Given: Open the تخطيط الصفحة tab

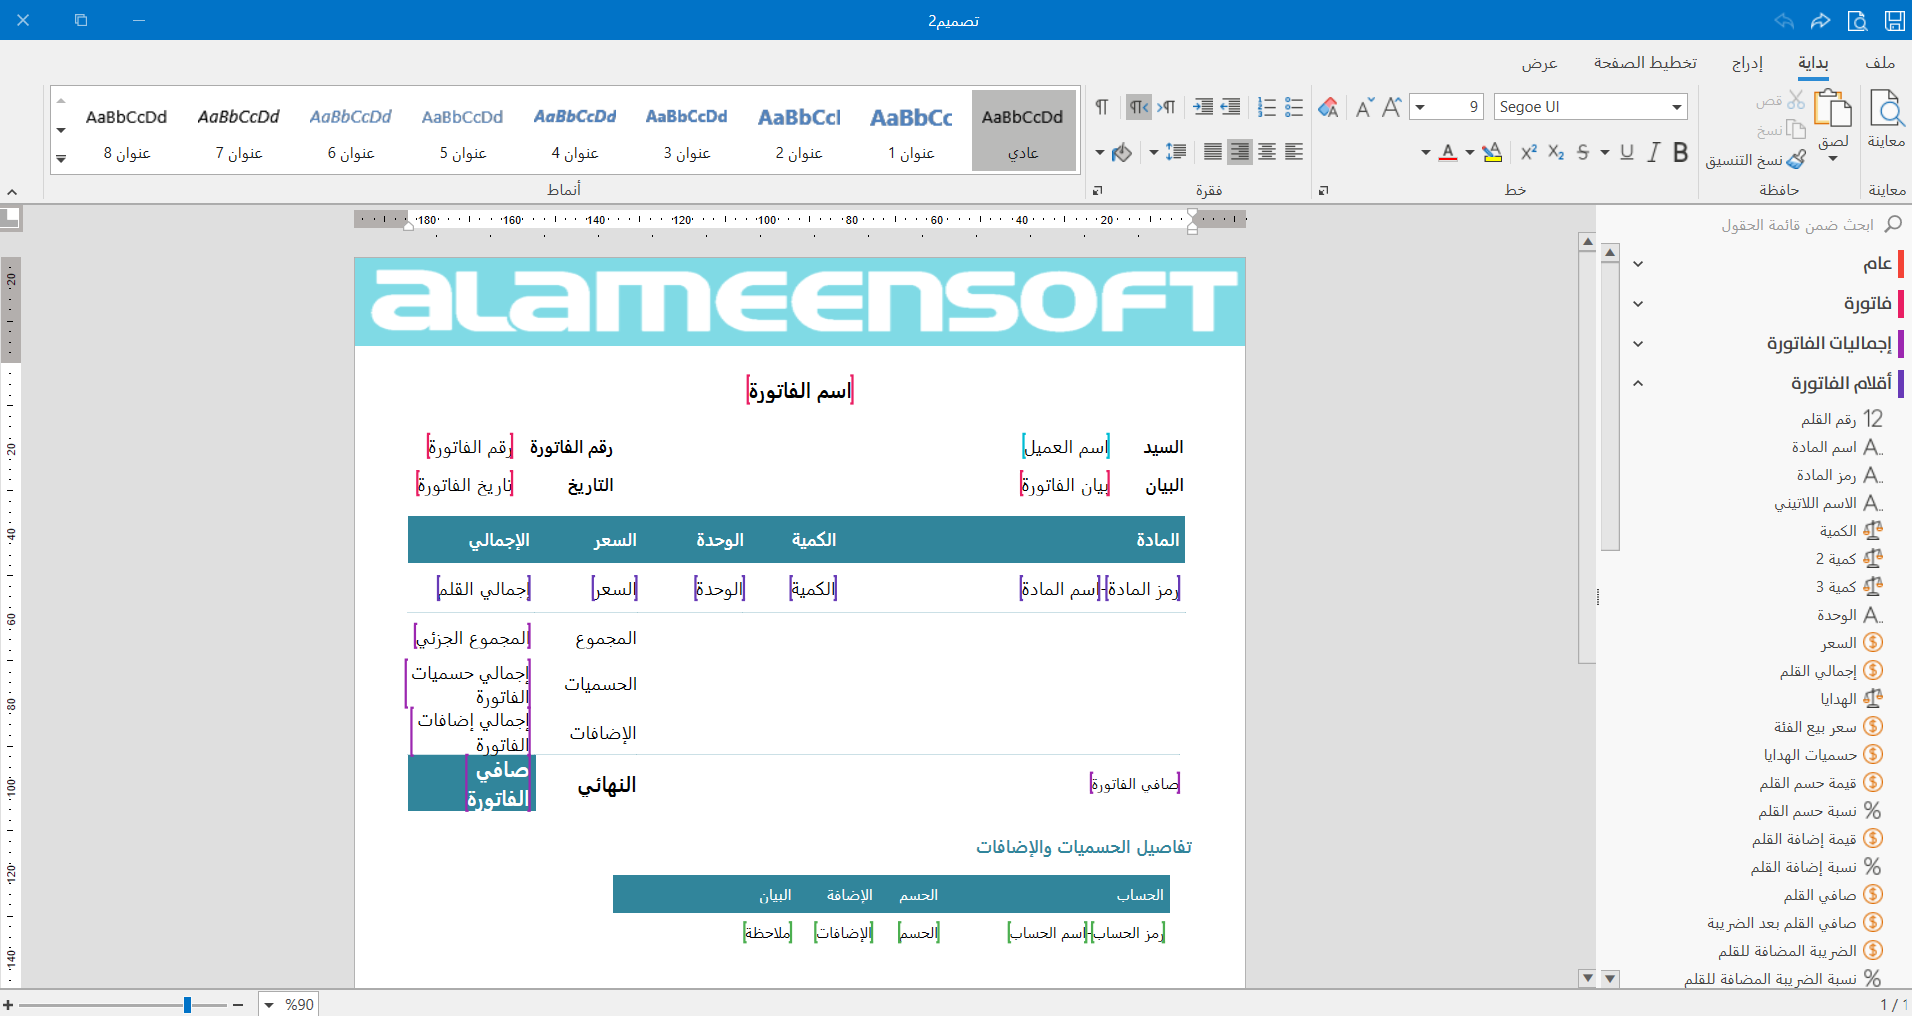Looking at the screenshot, I should (1645, 63).
